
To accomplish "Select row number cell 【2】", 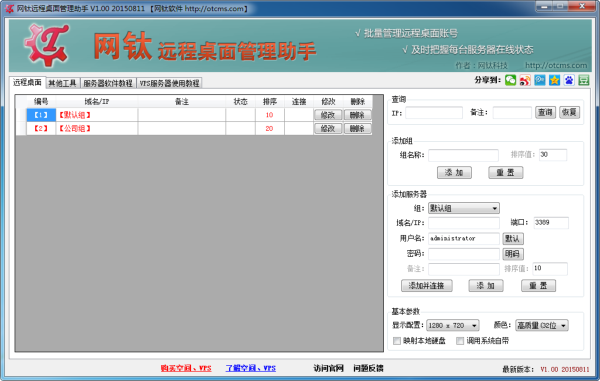I will pyautogui.click(x=41, y=129).
